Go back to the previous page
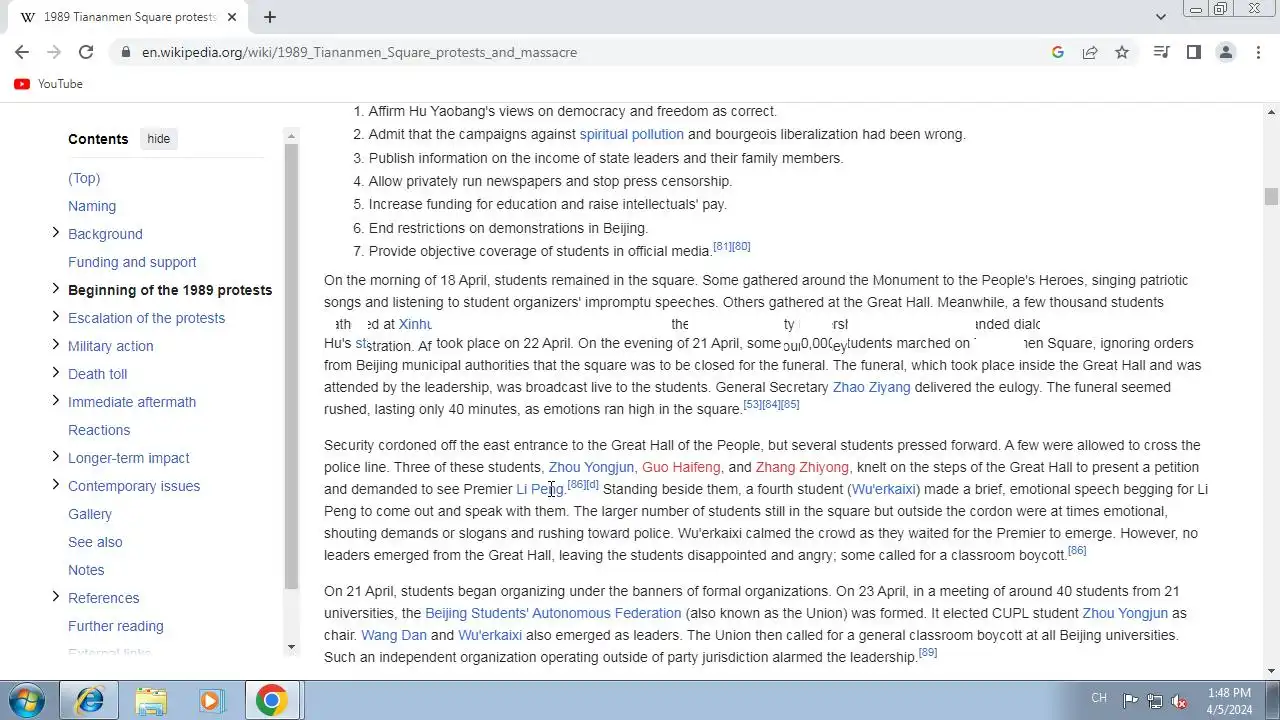This screenshot has width=1280, height=720. [22, 52]
